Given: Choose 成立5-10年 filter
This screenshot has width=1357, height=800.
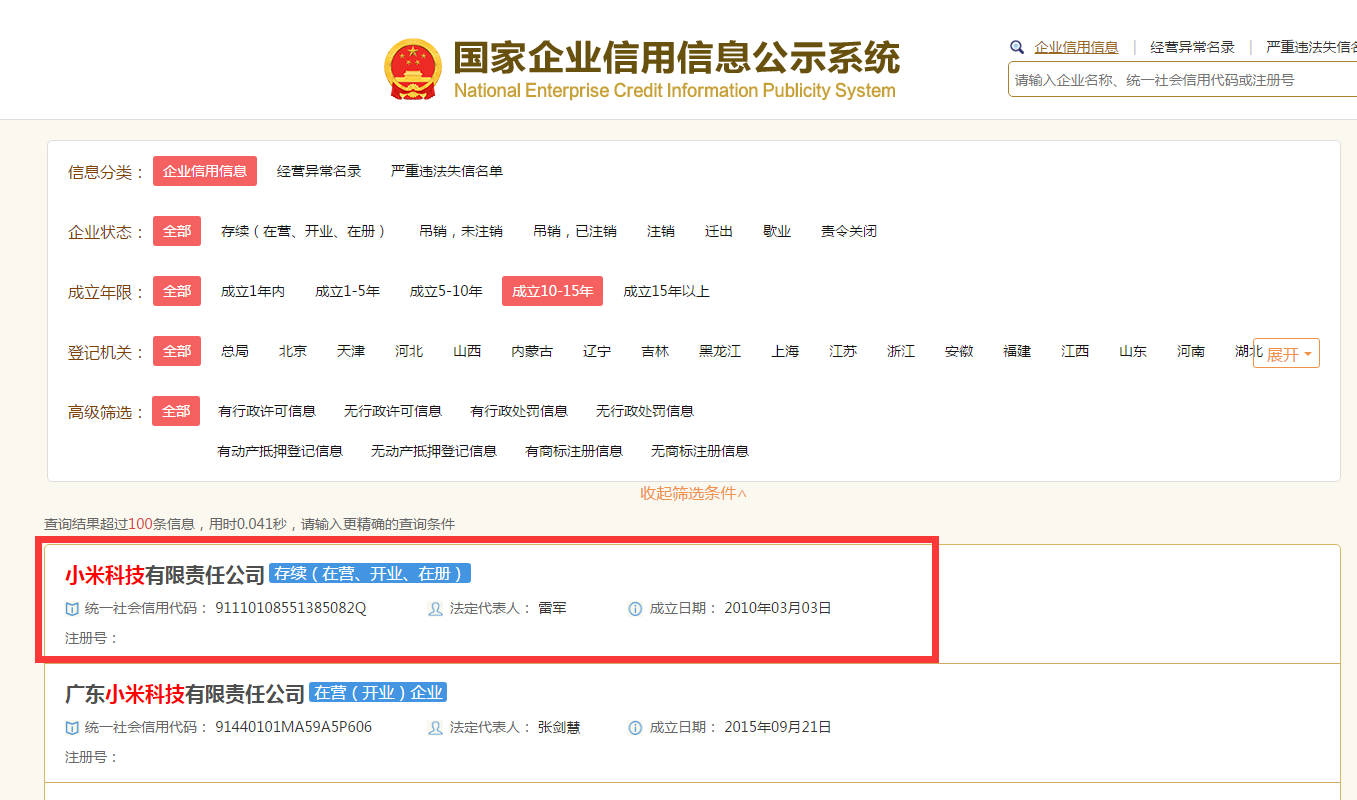Looking at the screenshot, I should coord(446,291).
